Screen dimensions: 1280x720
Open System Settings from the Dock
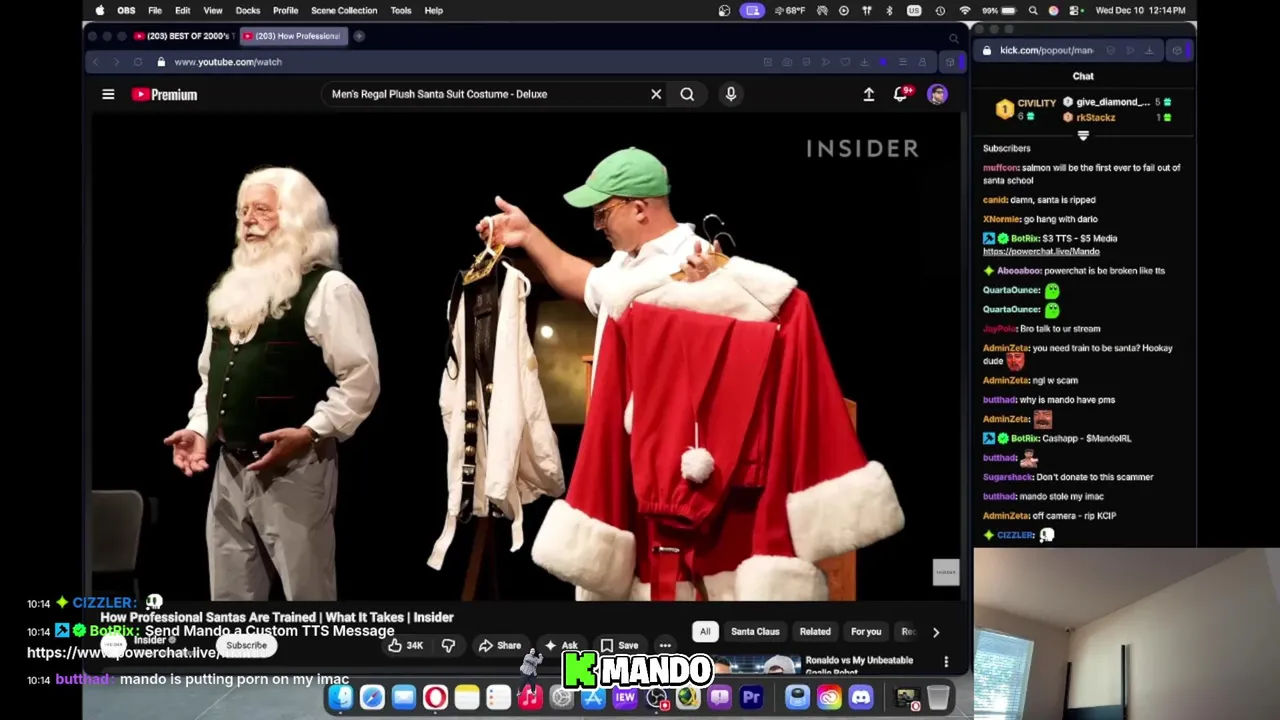562,697
